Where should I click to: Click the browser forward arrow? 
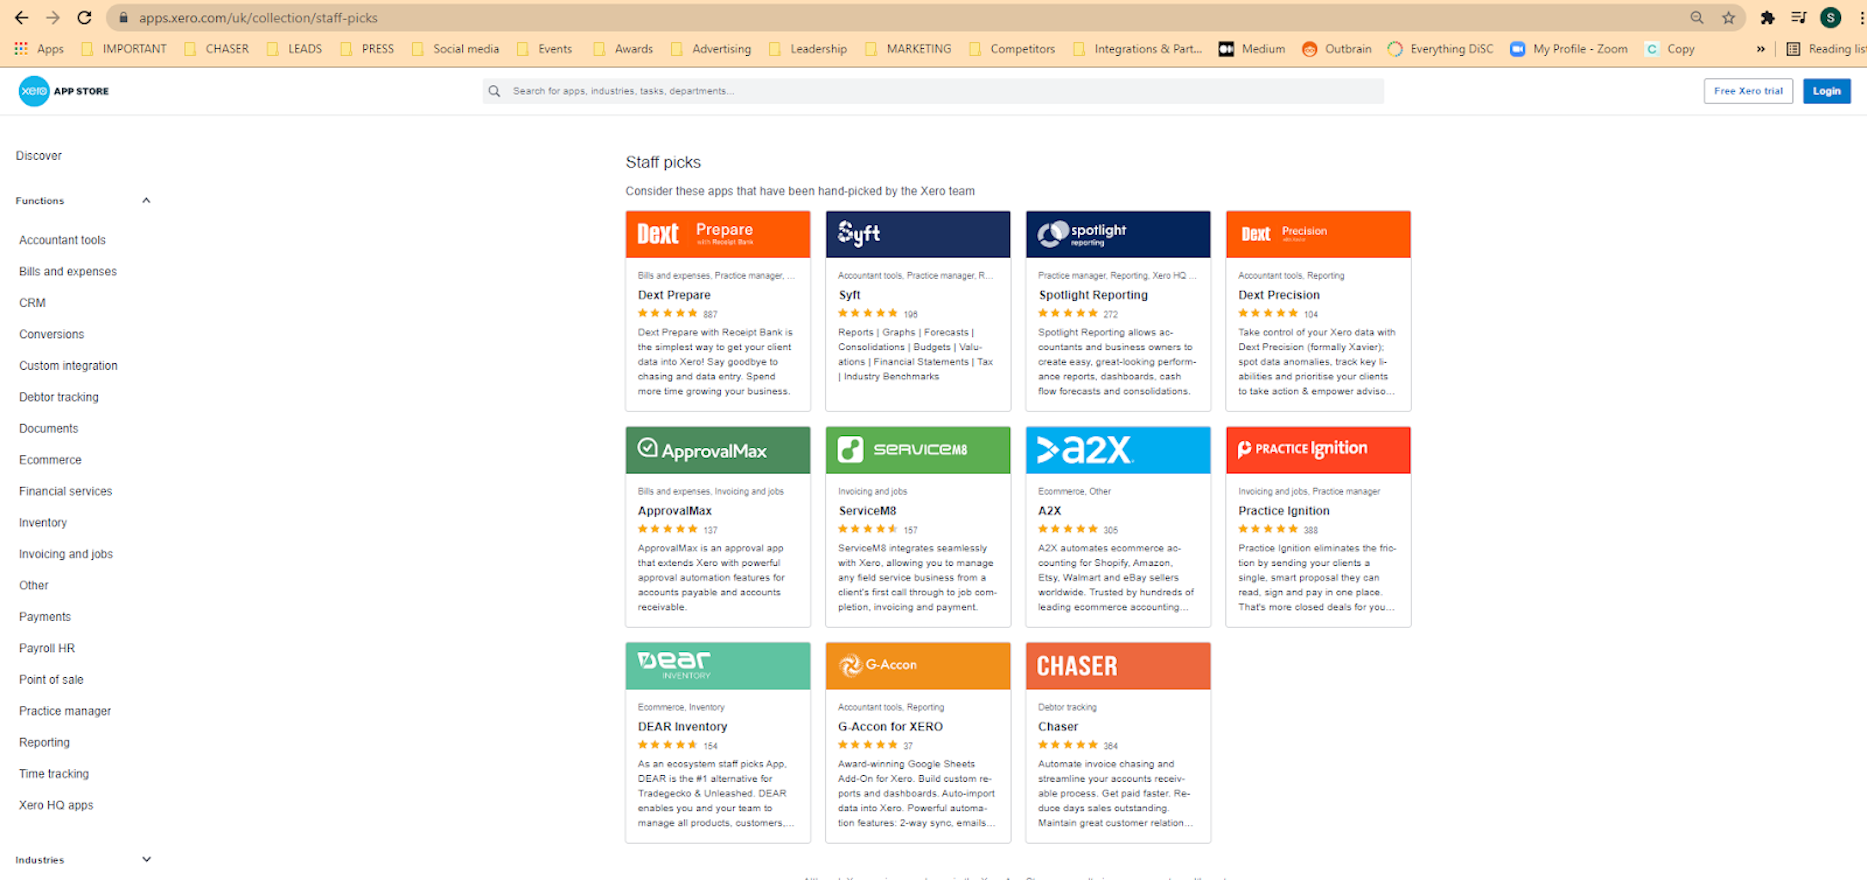pyautogui.click(x=53, y=17)
